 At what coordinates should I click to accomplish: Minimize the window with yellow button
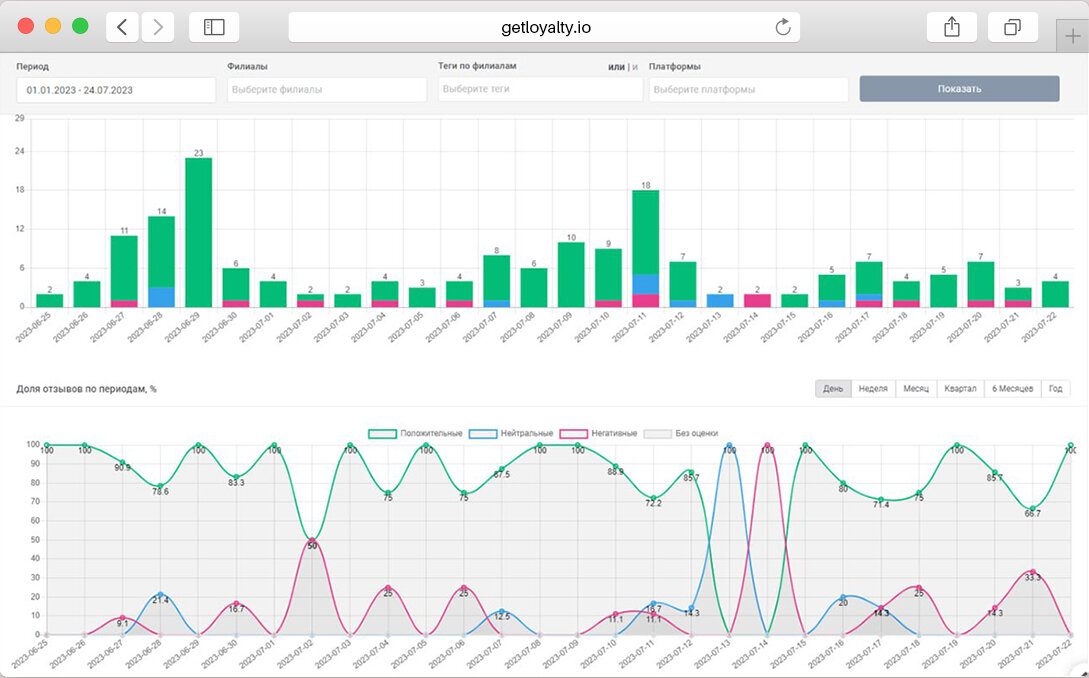(53, 26)
